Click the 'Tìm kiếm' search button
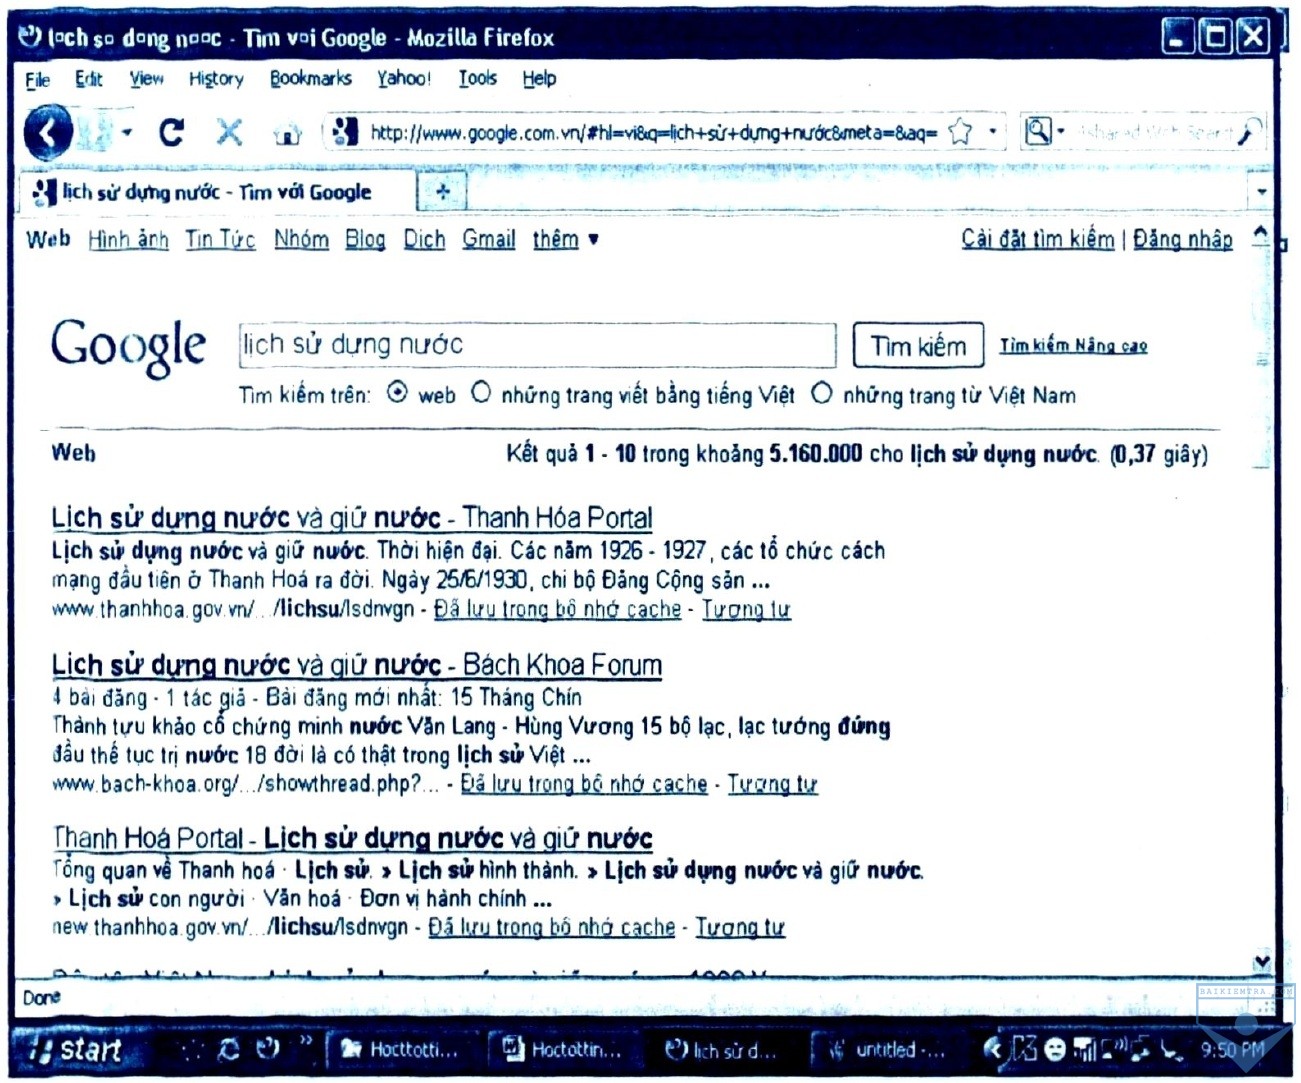The width and height of the screenshot is (1301, 1083). [x=918, y=346]
